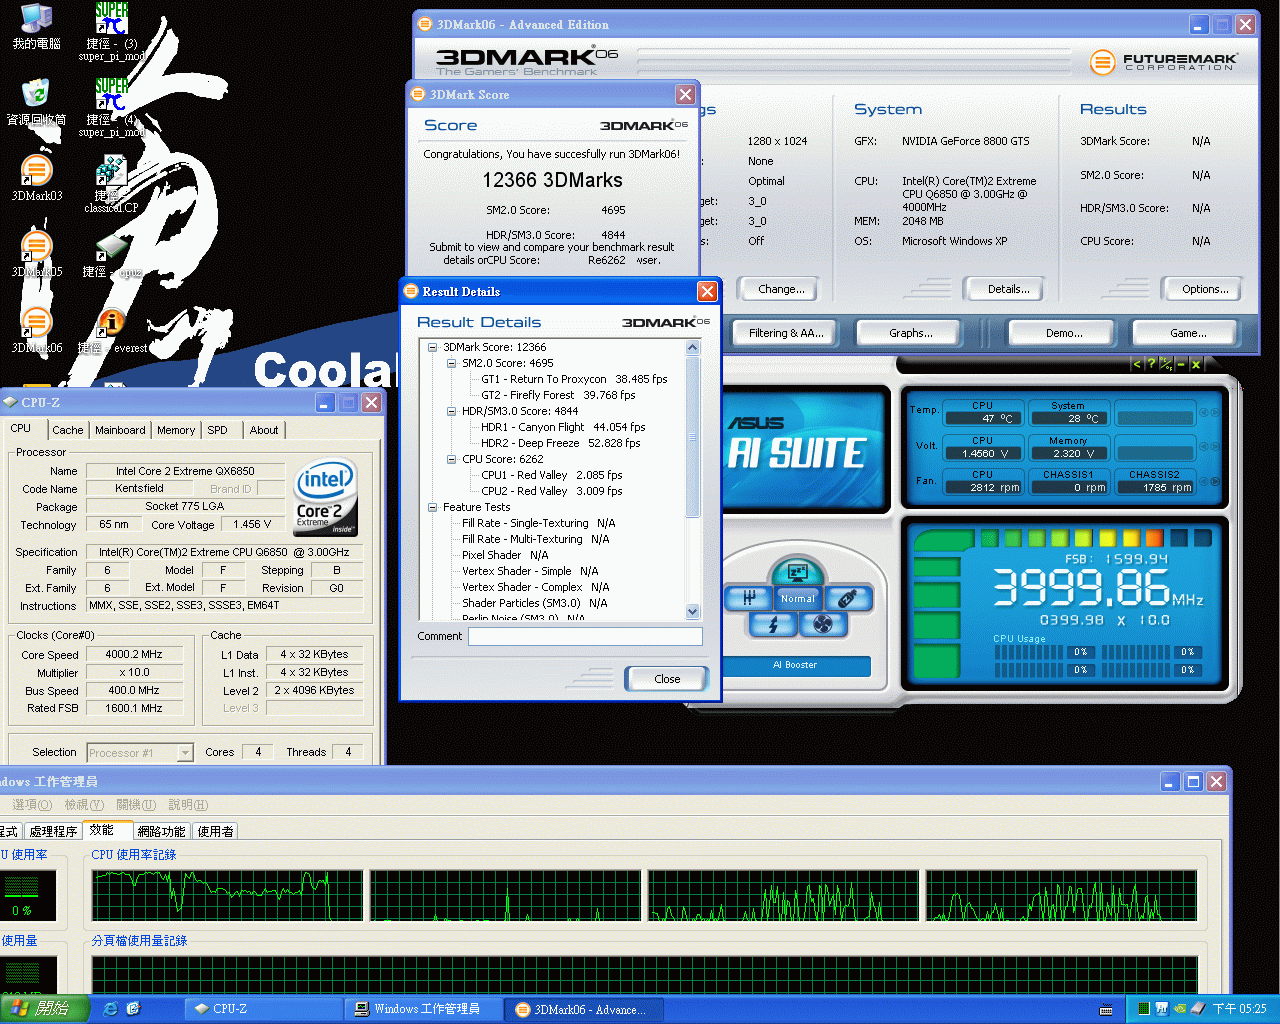The width and height of the screenshot is (1280, 1024).
Task: Click AI Suite question-mark help icon
Action: click(x=1151, y=364)
